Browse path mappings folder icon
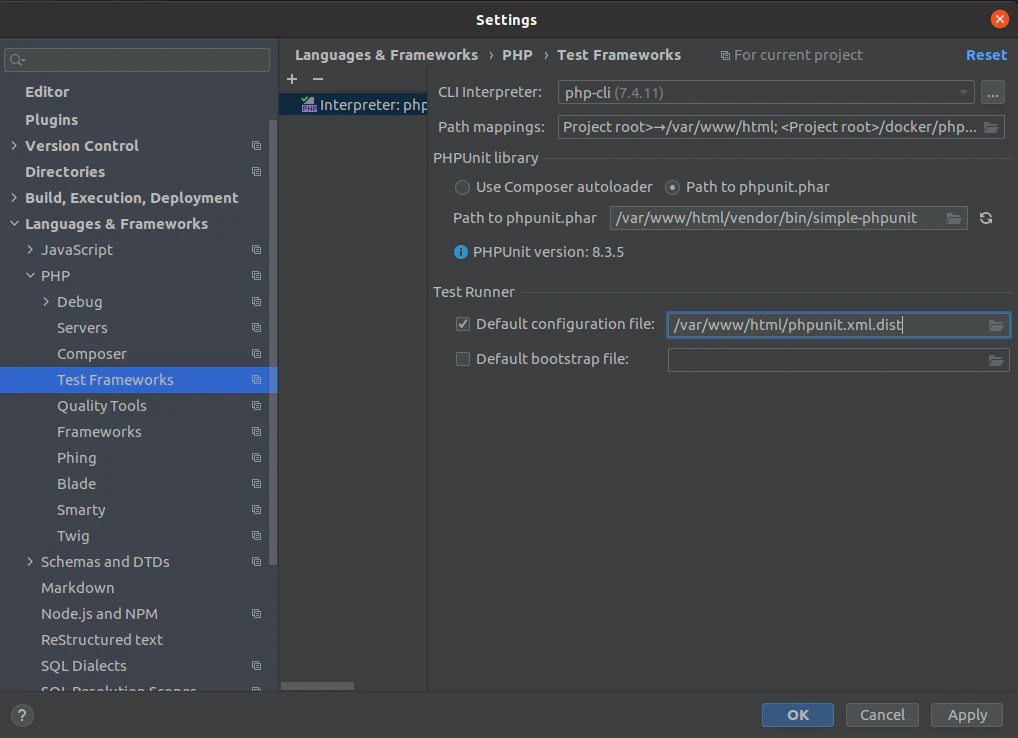 tap(991, 127)
